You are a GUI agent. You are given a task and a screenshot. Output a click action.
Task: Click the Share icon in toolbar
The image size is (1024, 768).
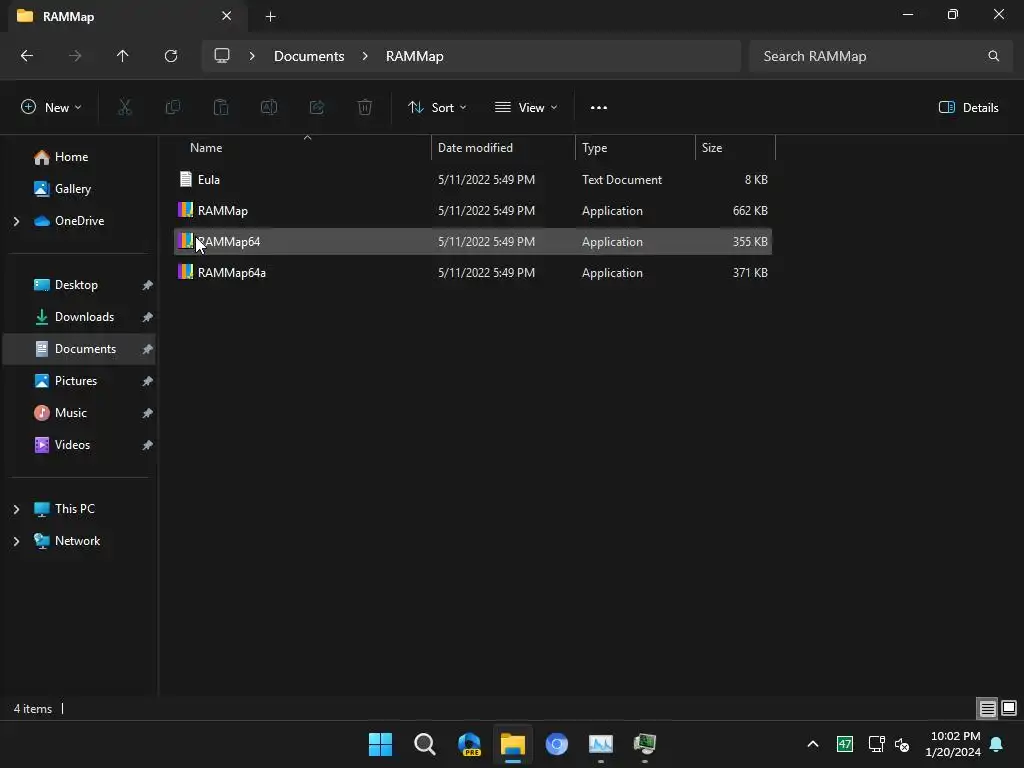pyautogui.click(x=317, y=108)
